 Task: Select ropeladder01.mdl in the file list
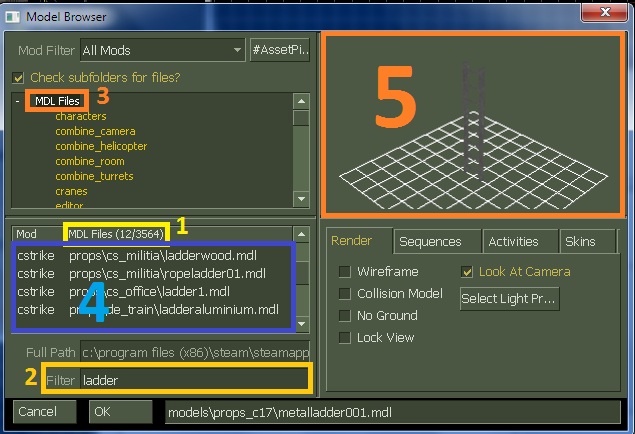(x=167, y=273)
